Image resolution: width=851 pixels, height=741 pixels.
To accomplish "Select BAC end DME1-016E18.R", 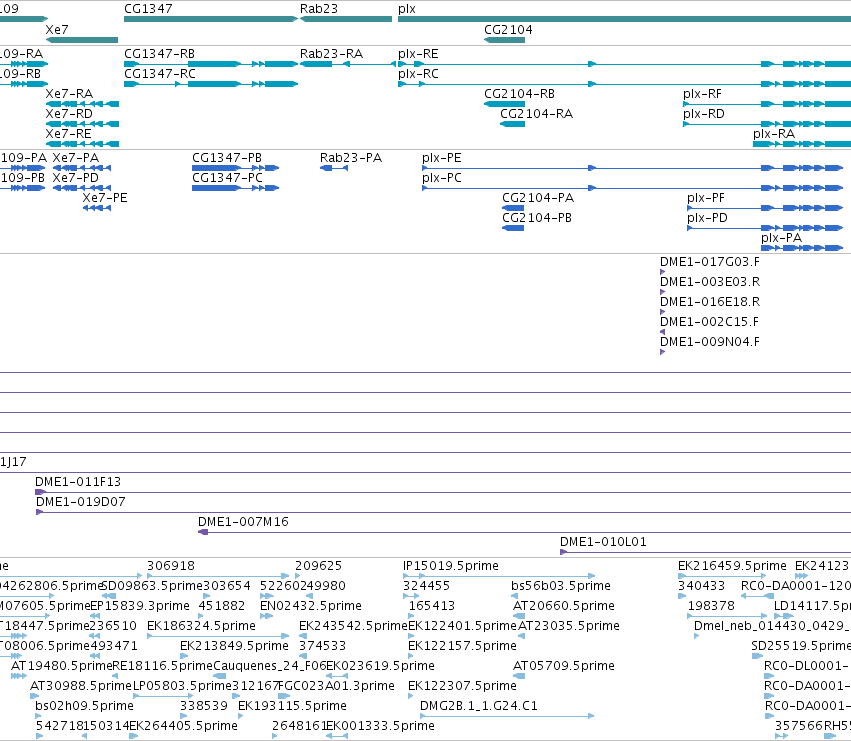I will coord(662,312).
